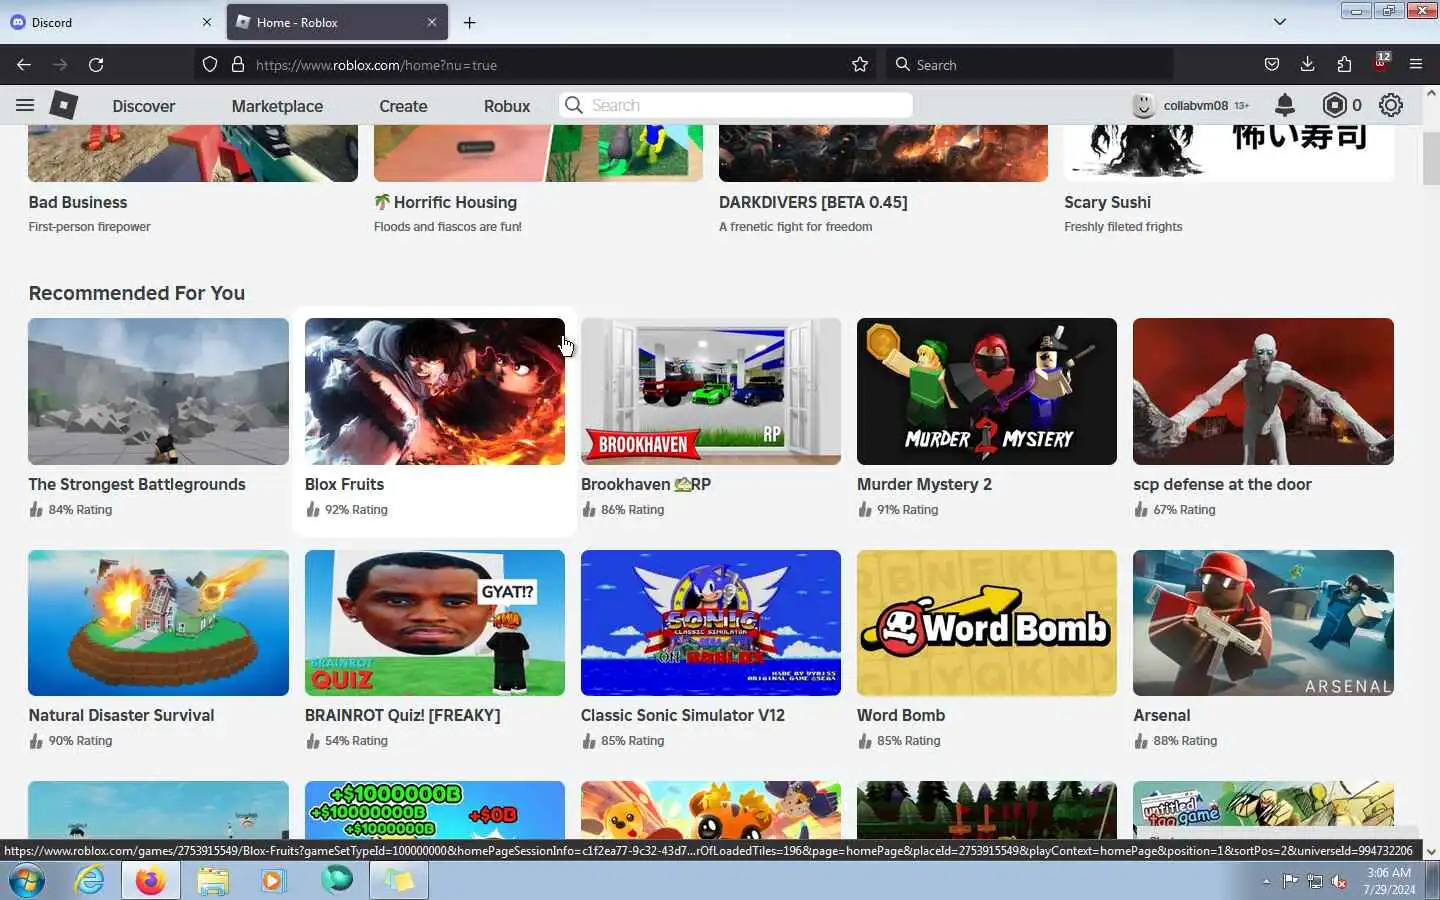1440x900 pixels.
Task: Open the Marketplace menu item
Action: pos(277,106)
